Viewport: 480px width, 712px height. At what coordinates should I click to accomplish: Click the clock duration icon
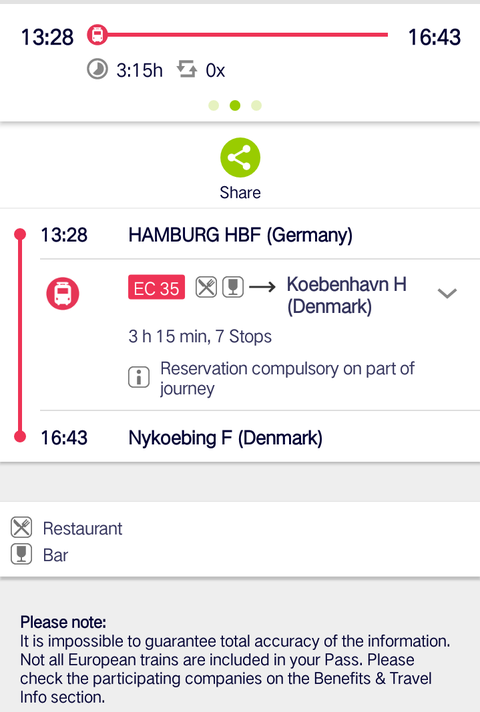click(97, 69)
